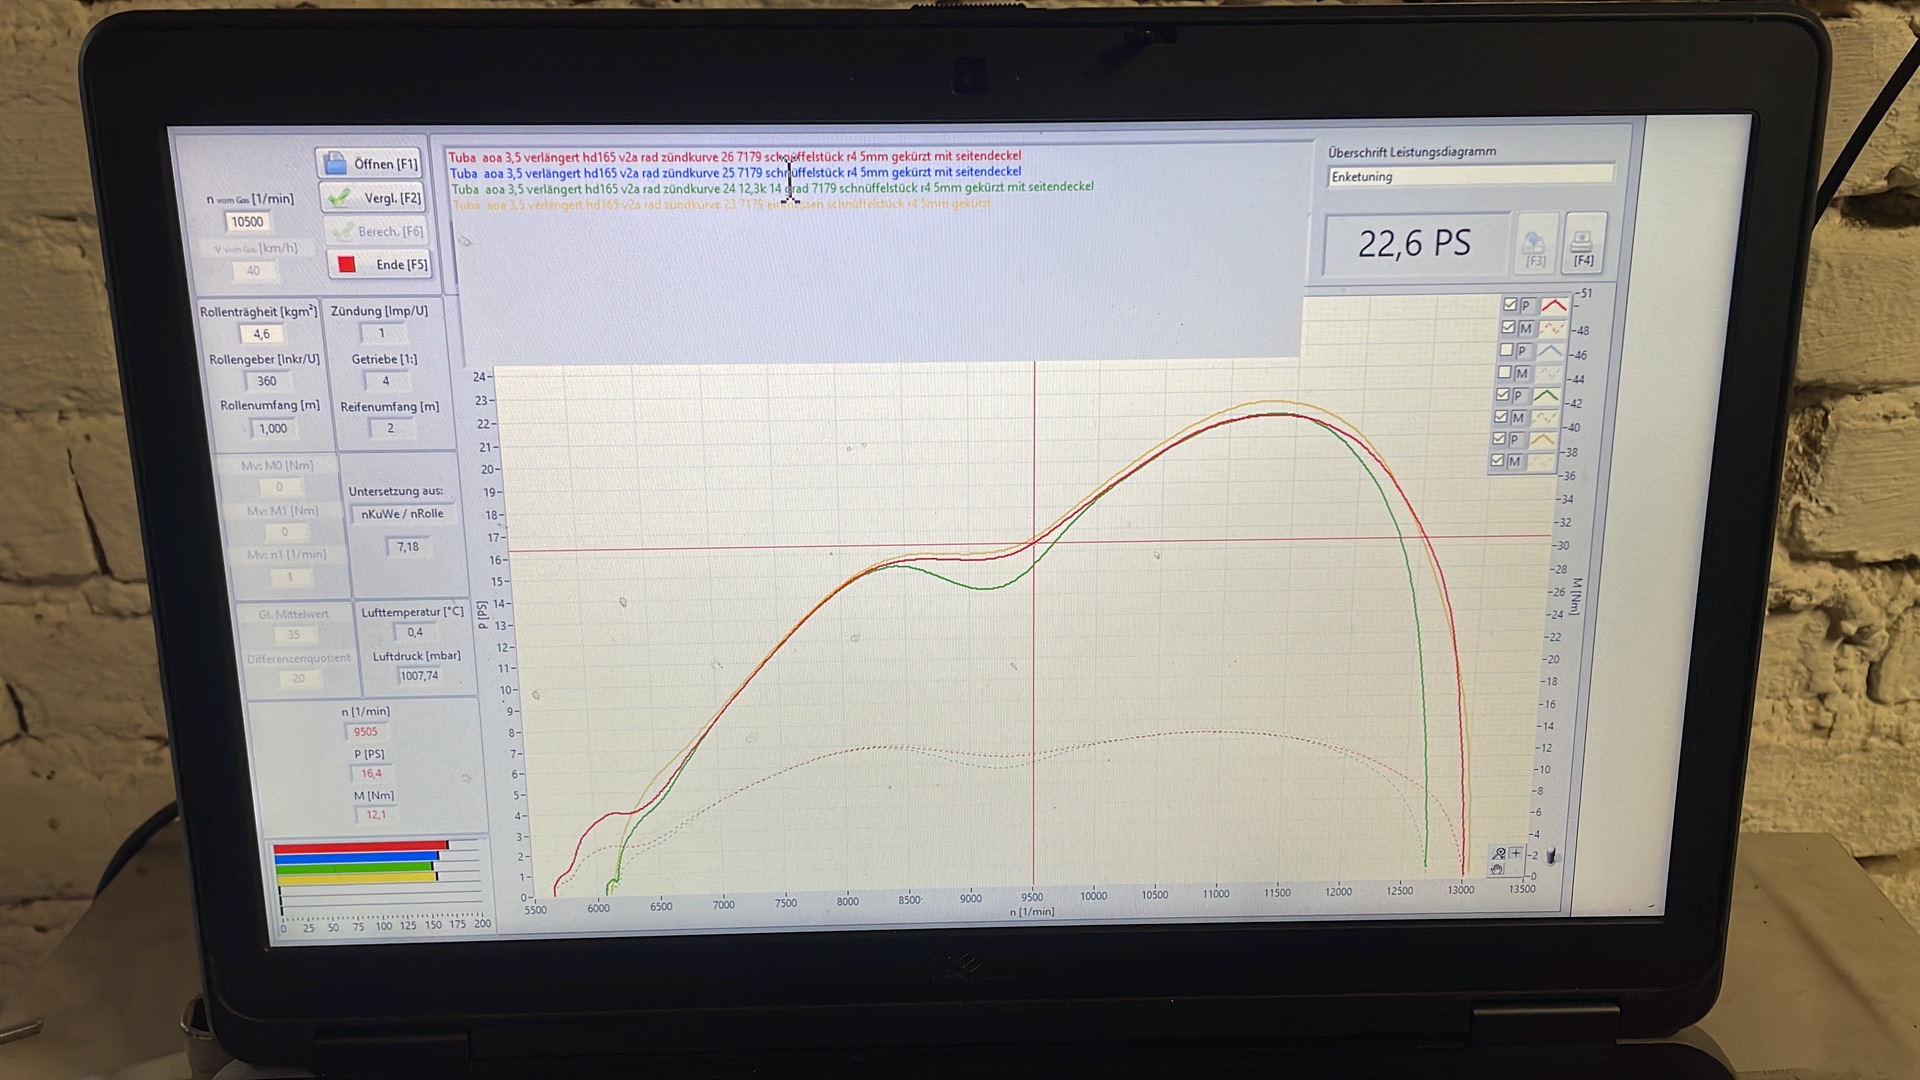Click the red Ende [F5] stop button
Image resolution: width=1920 pixels, height=1080 pixels.
[380, 265]
